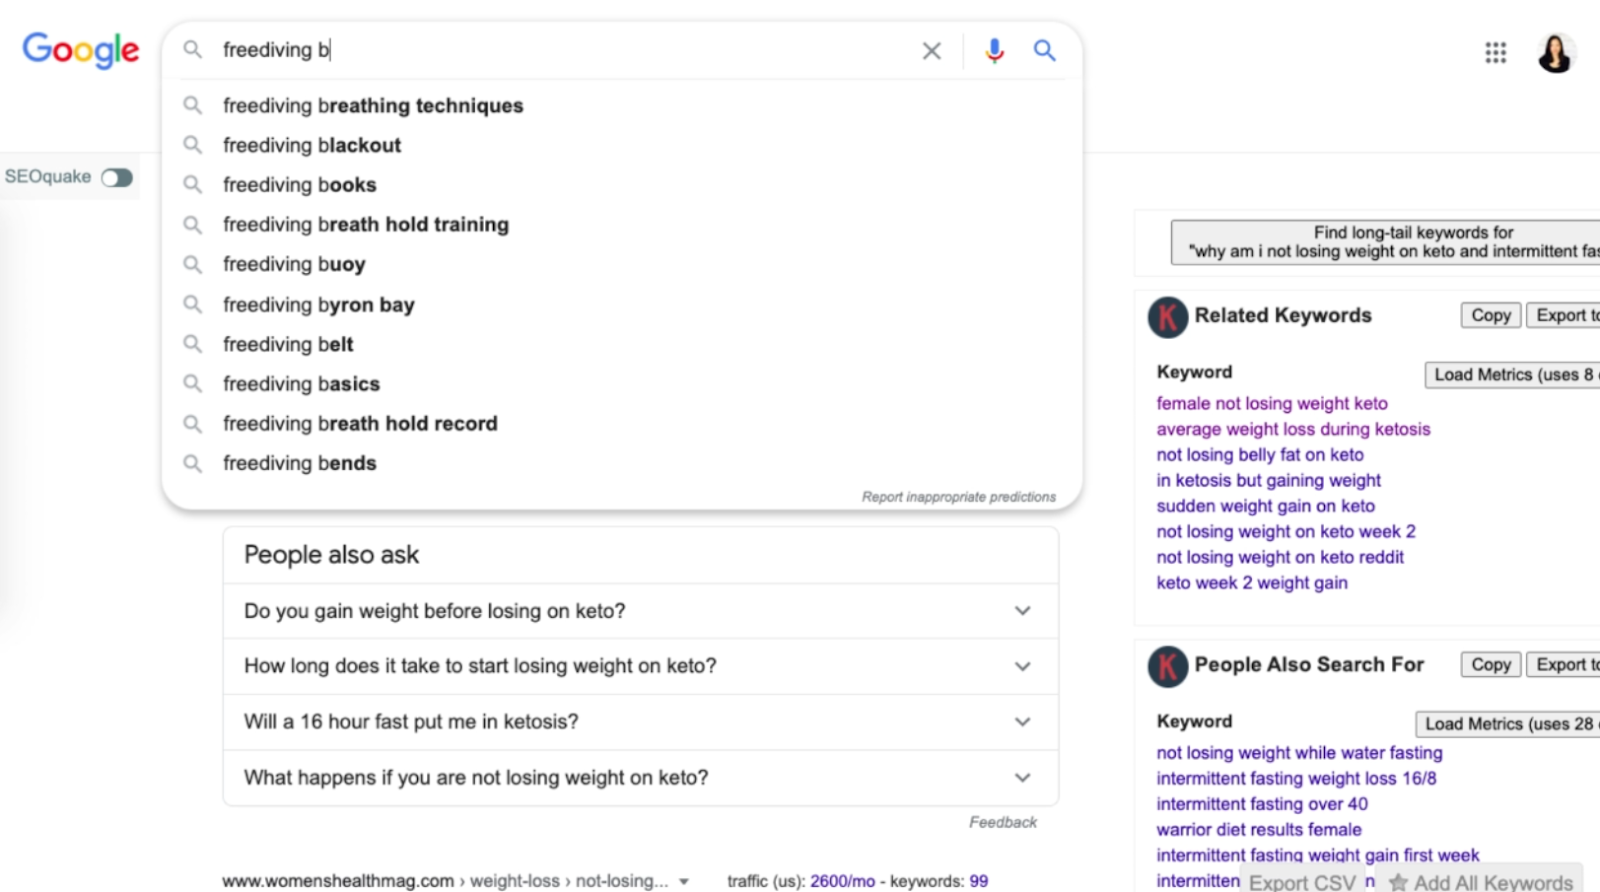Open the account profile picture
This screenshot has width=1600, height=892.
pos(1555,53)
